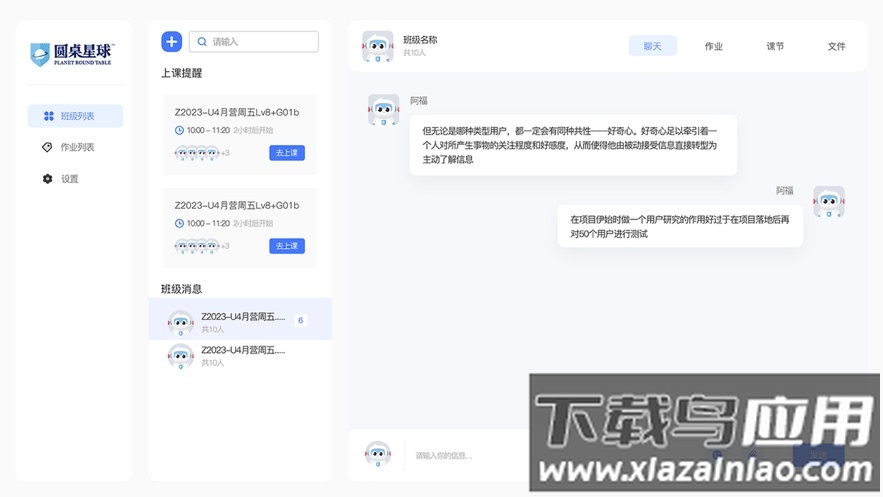Switch to the 课节 tab
The image size is (883, 497).
(775, 46)
